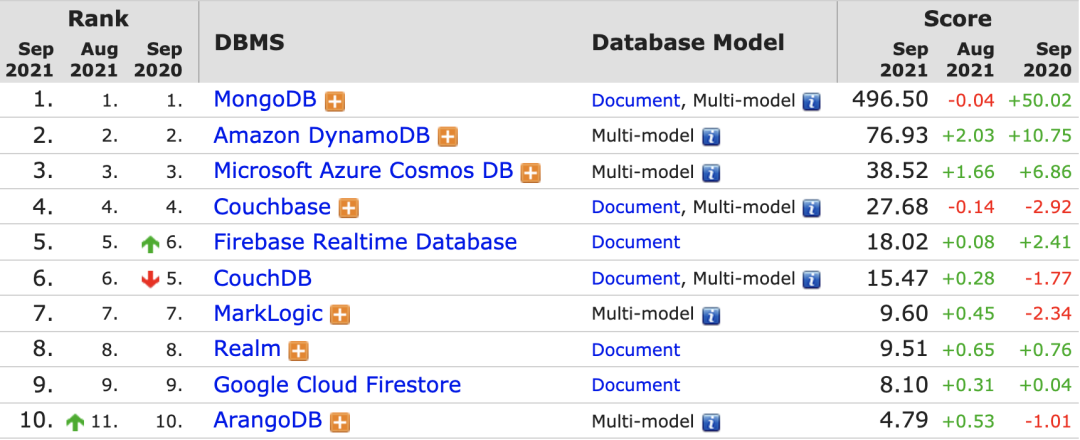
Task: Click the info icon in CouchDB row
Action: click(811, 279)
